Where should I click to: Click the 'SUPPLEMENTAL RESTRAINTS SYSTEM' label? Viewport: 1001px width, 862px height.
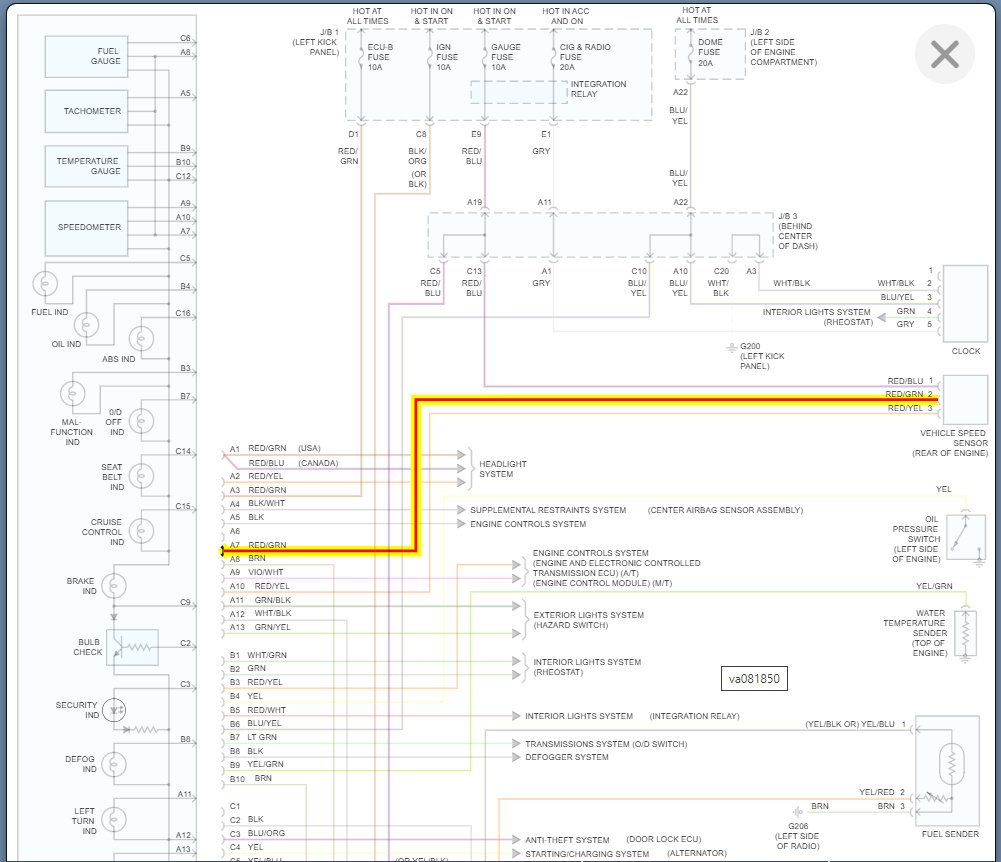[x=548, y=510]
